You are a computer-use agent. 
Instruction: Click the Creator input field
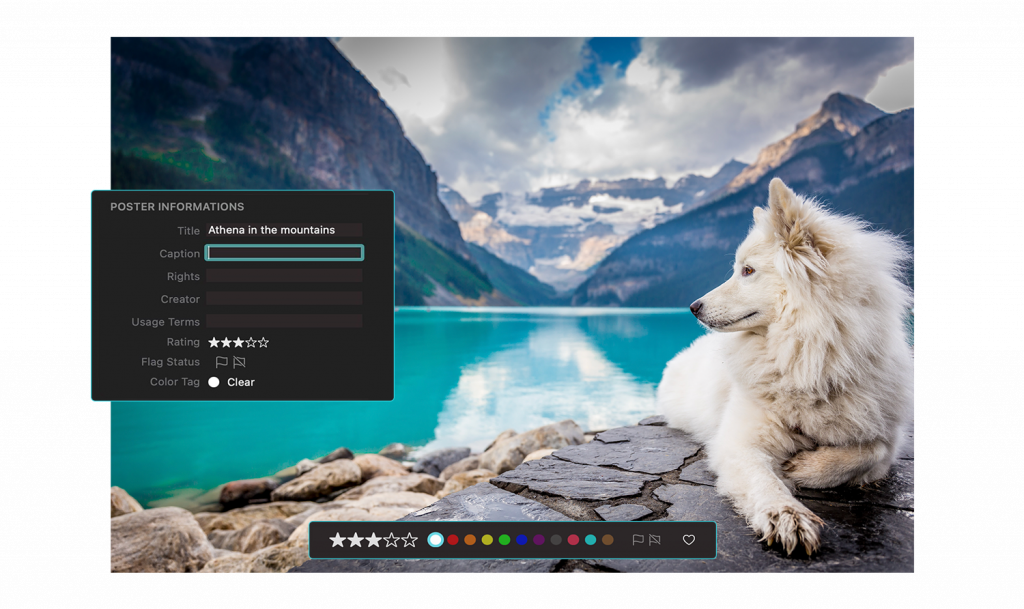pos(284,298)
